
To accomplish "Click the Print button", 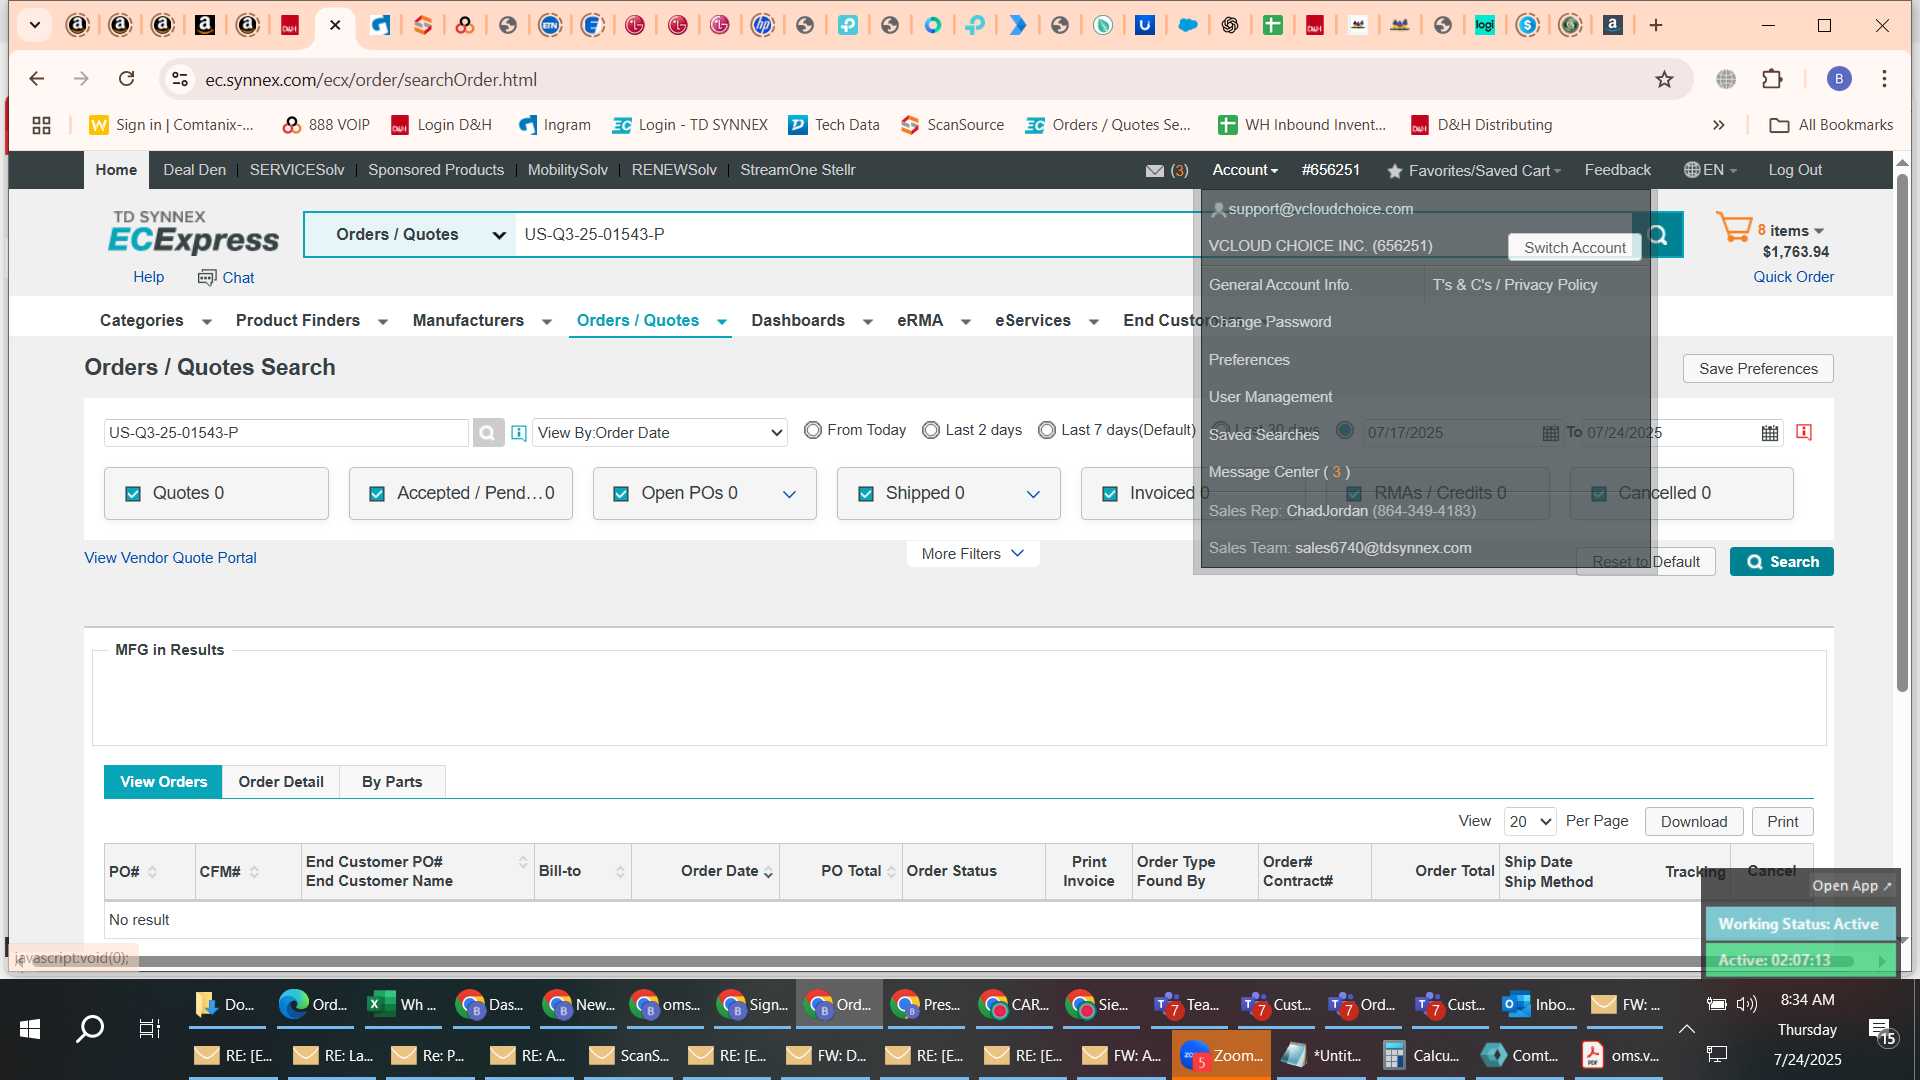I will pos(1782,822).
